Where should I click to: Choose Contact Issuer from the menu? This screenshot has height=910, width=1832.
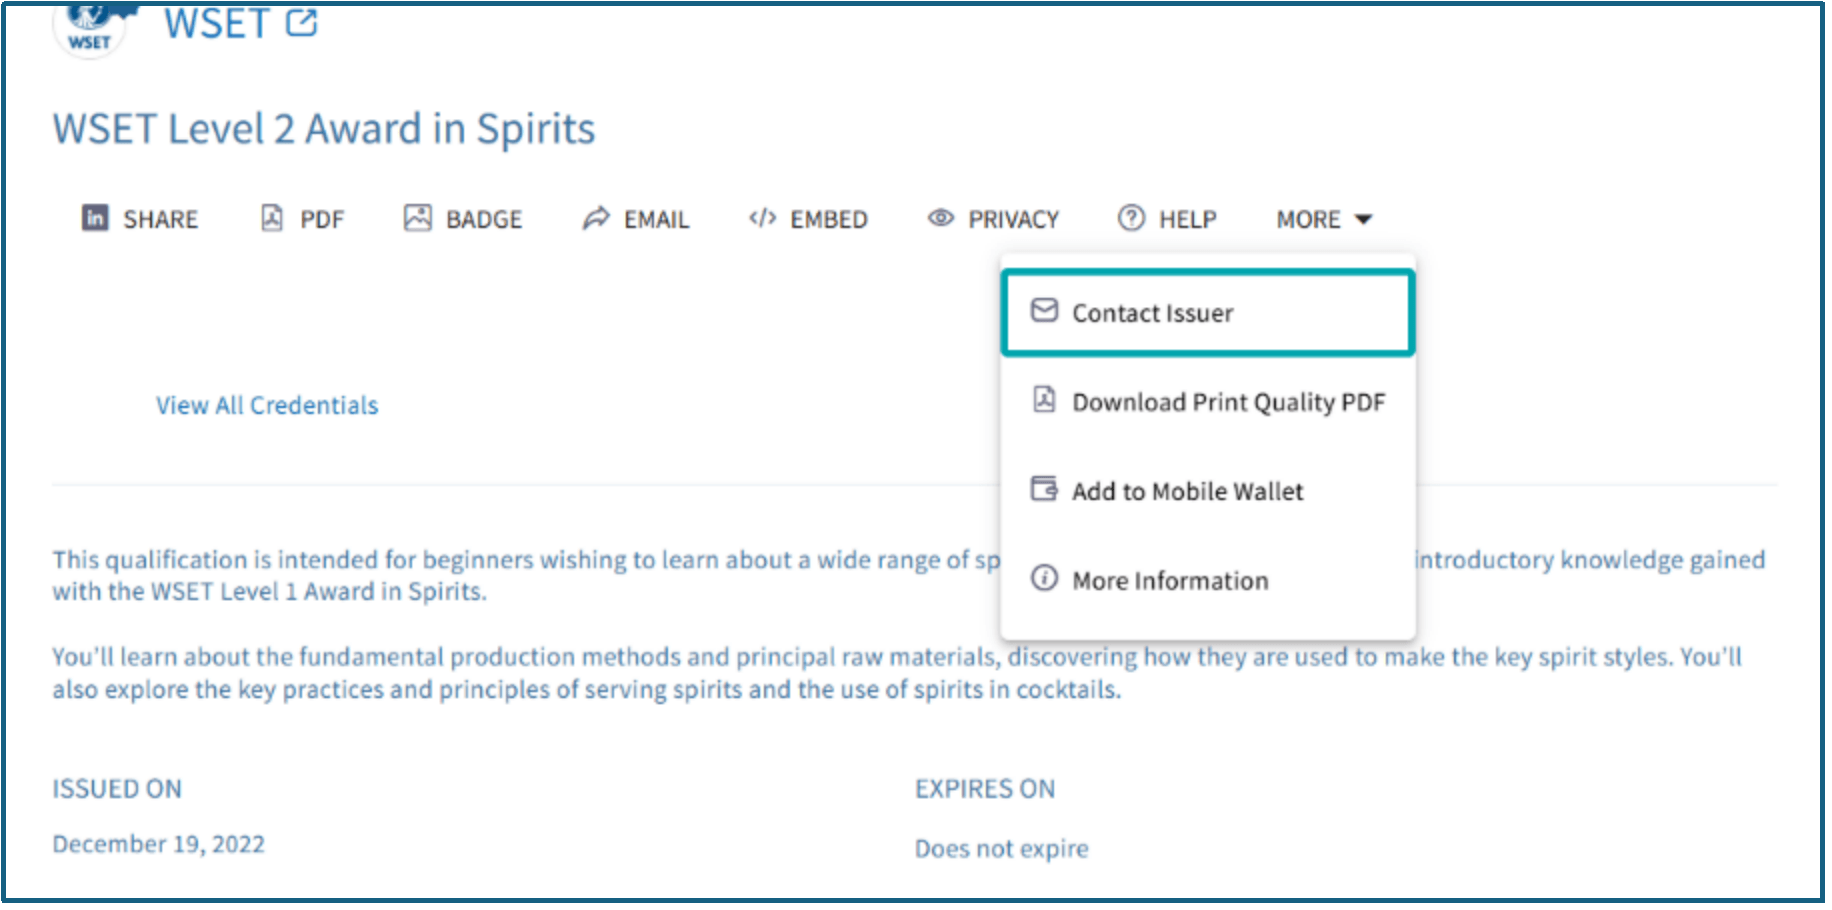pos(1152,313)
